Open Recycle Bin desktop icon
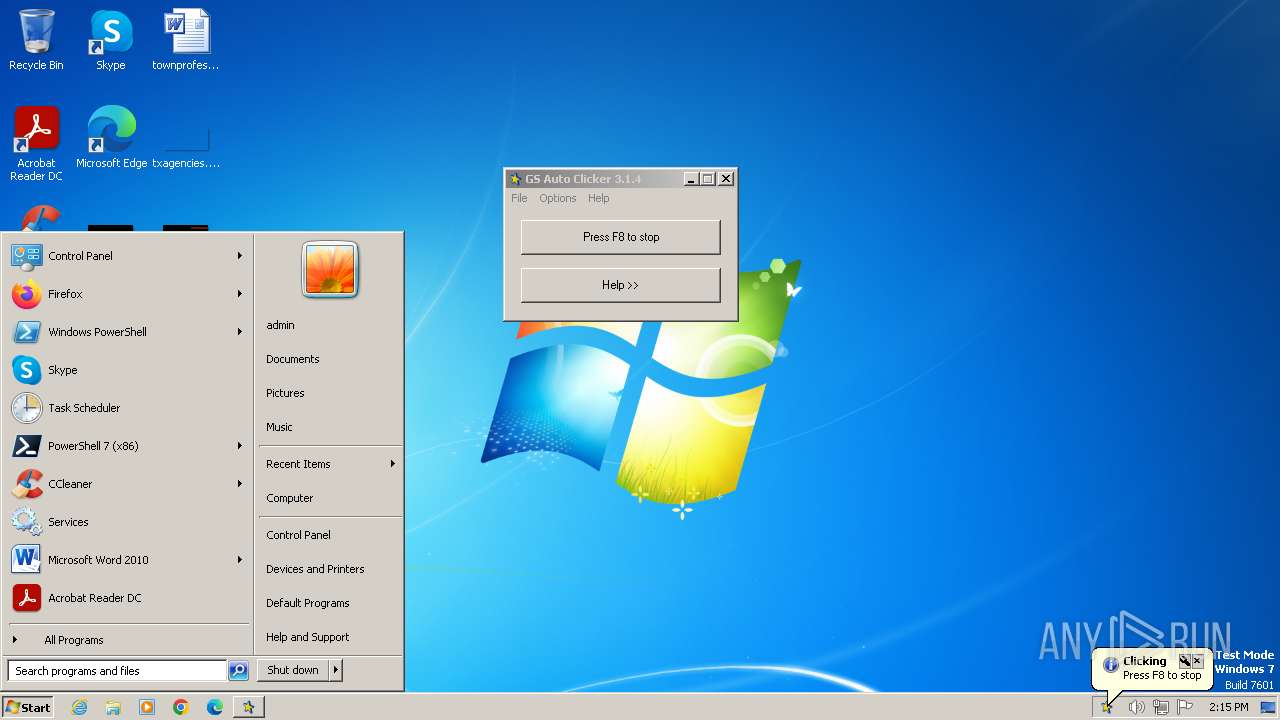1280x720 pixels. [36, 40]
